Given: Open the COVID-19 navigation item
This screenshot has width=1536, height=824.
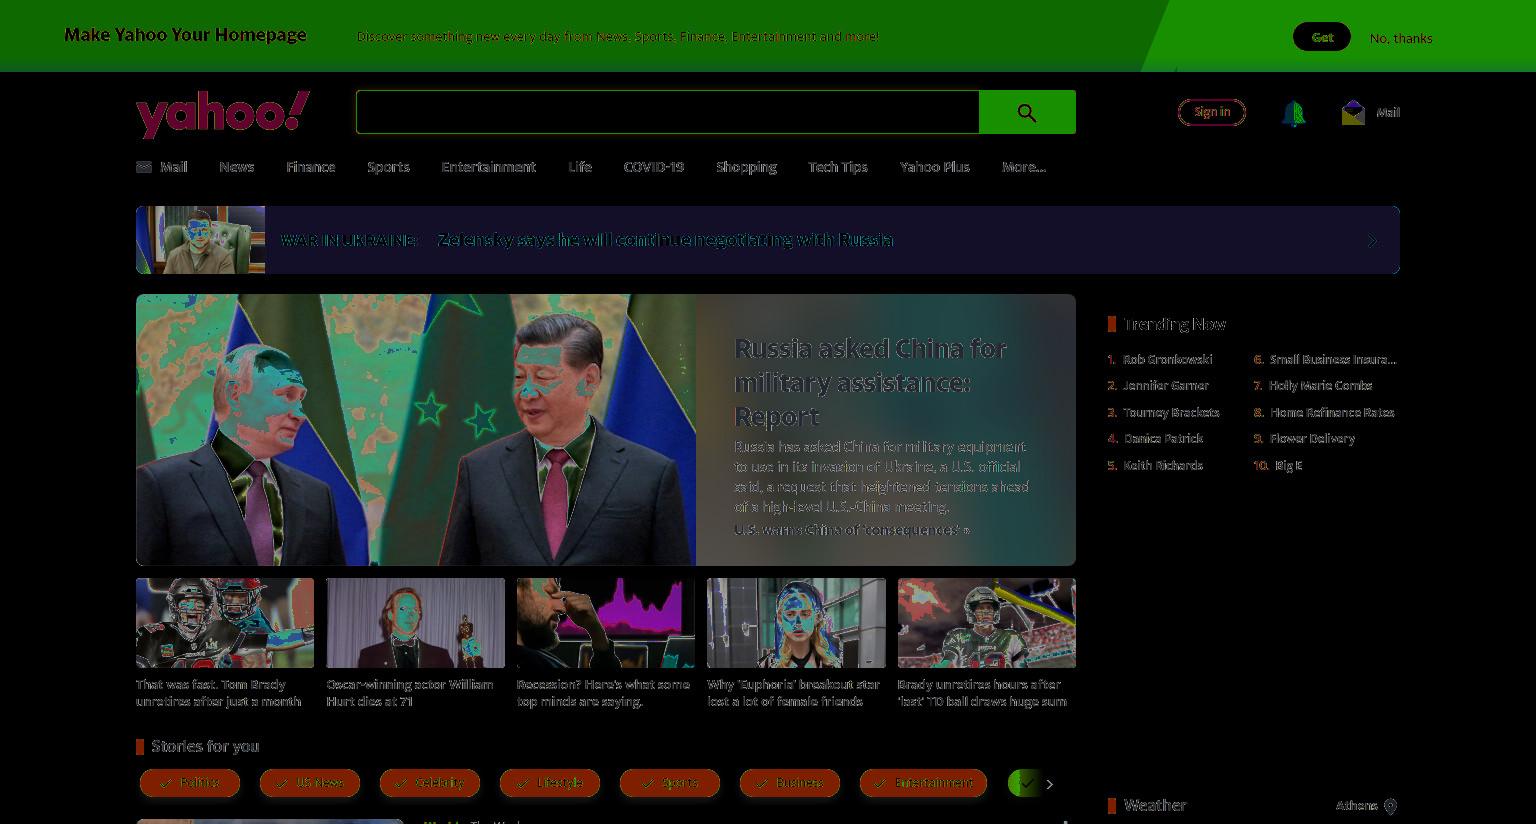Looking at the screenshot, I should point(654,167).
